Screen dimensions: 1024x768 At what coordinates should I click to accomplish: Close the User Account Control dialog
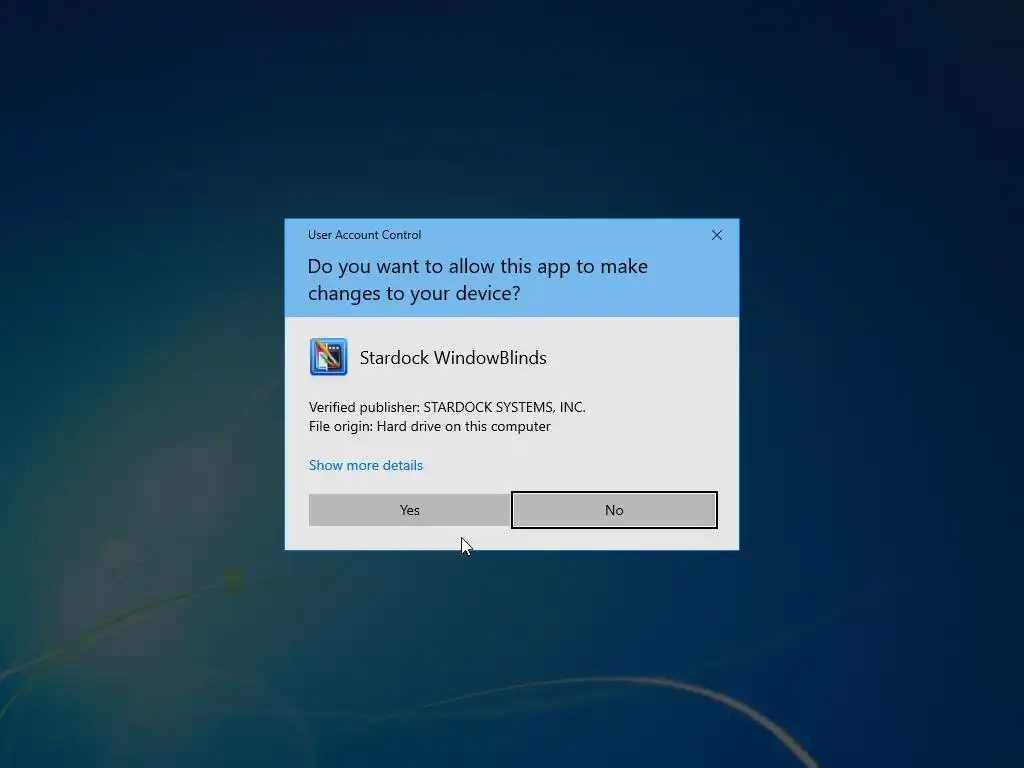(716, 235)
